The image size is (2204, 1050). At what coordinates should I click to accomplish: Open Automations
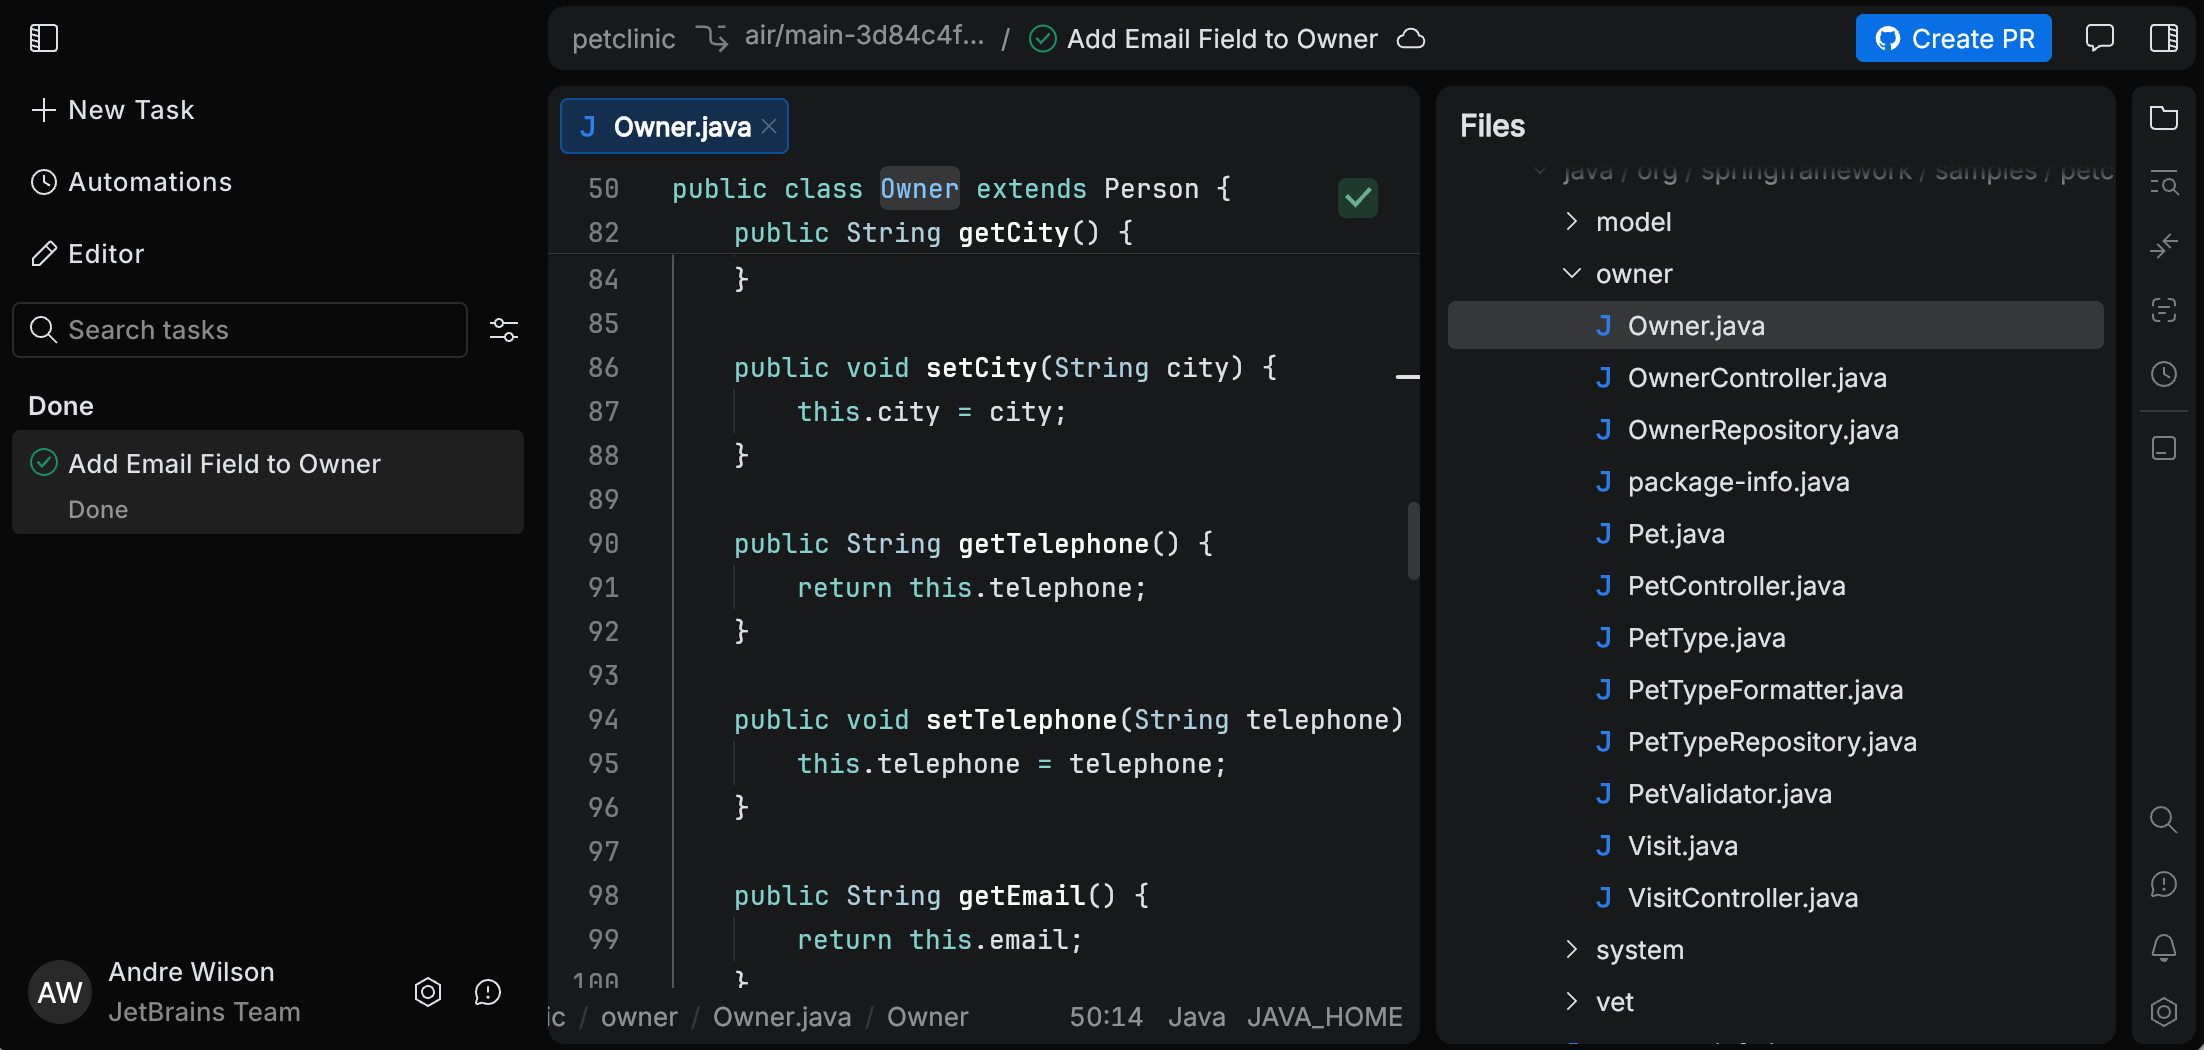[131, 182]
